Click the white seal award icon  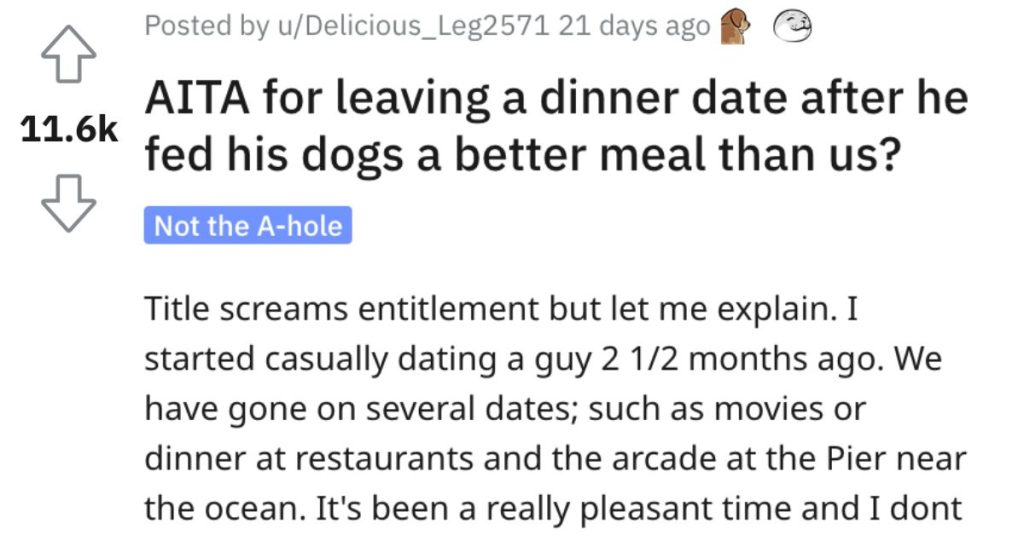[x=791, y=27]
